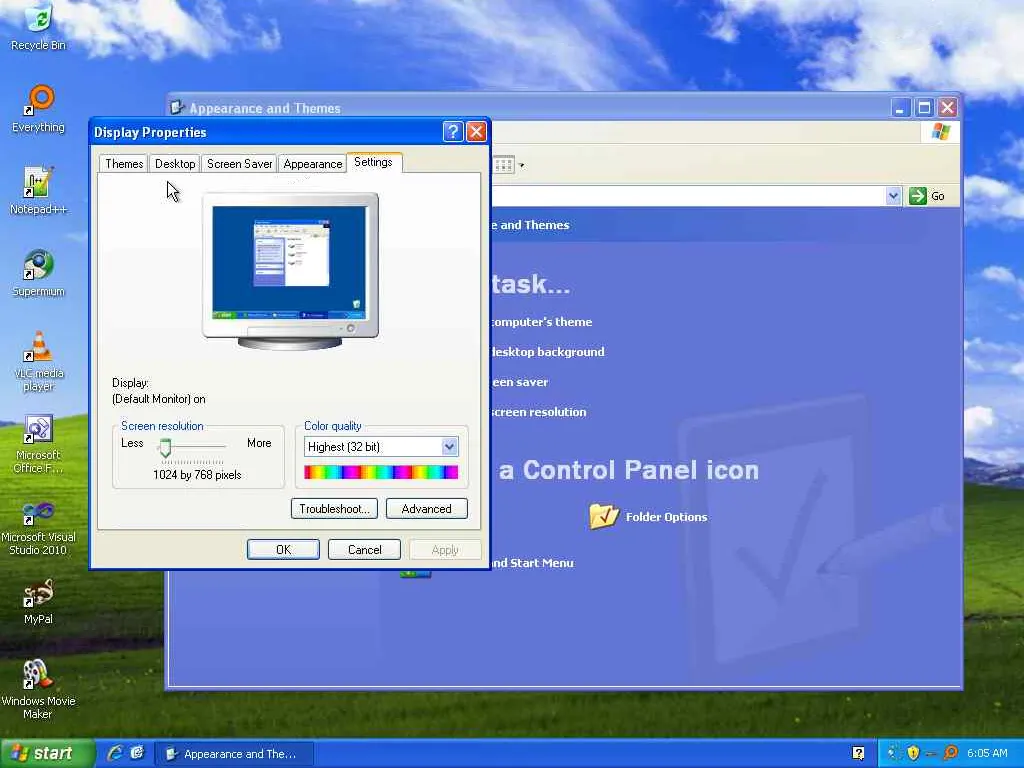Select the Settings tab
The height and width of the screenshot is (768, 1024).
tap(374, 162)
